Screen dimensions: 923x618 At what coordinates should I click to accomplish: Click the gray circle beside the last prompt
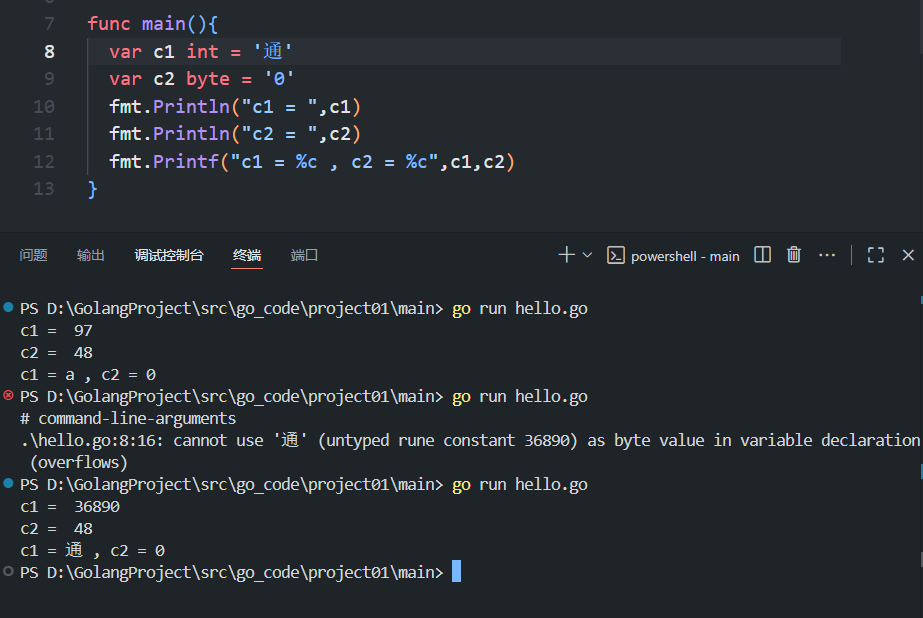coord(9,572)
